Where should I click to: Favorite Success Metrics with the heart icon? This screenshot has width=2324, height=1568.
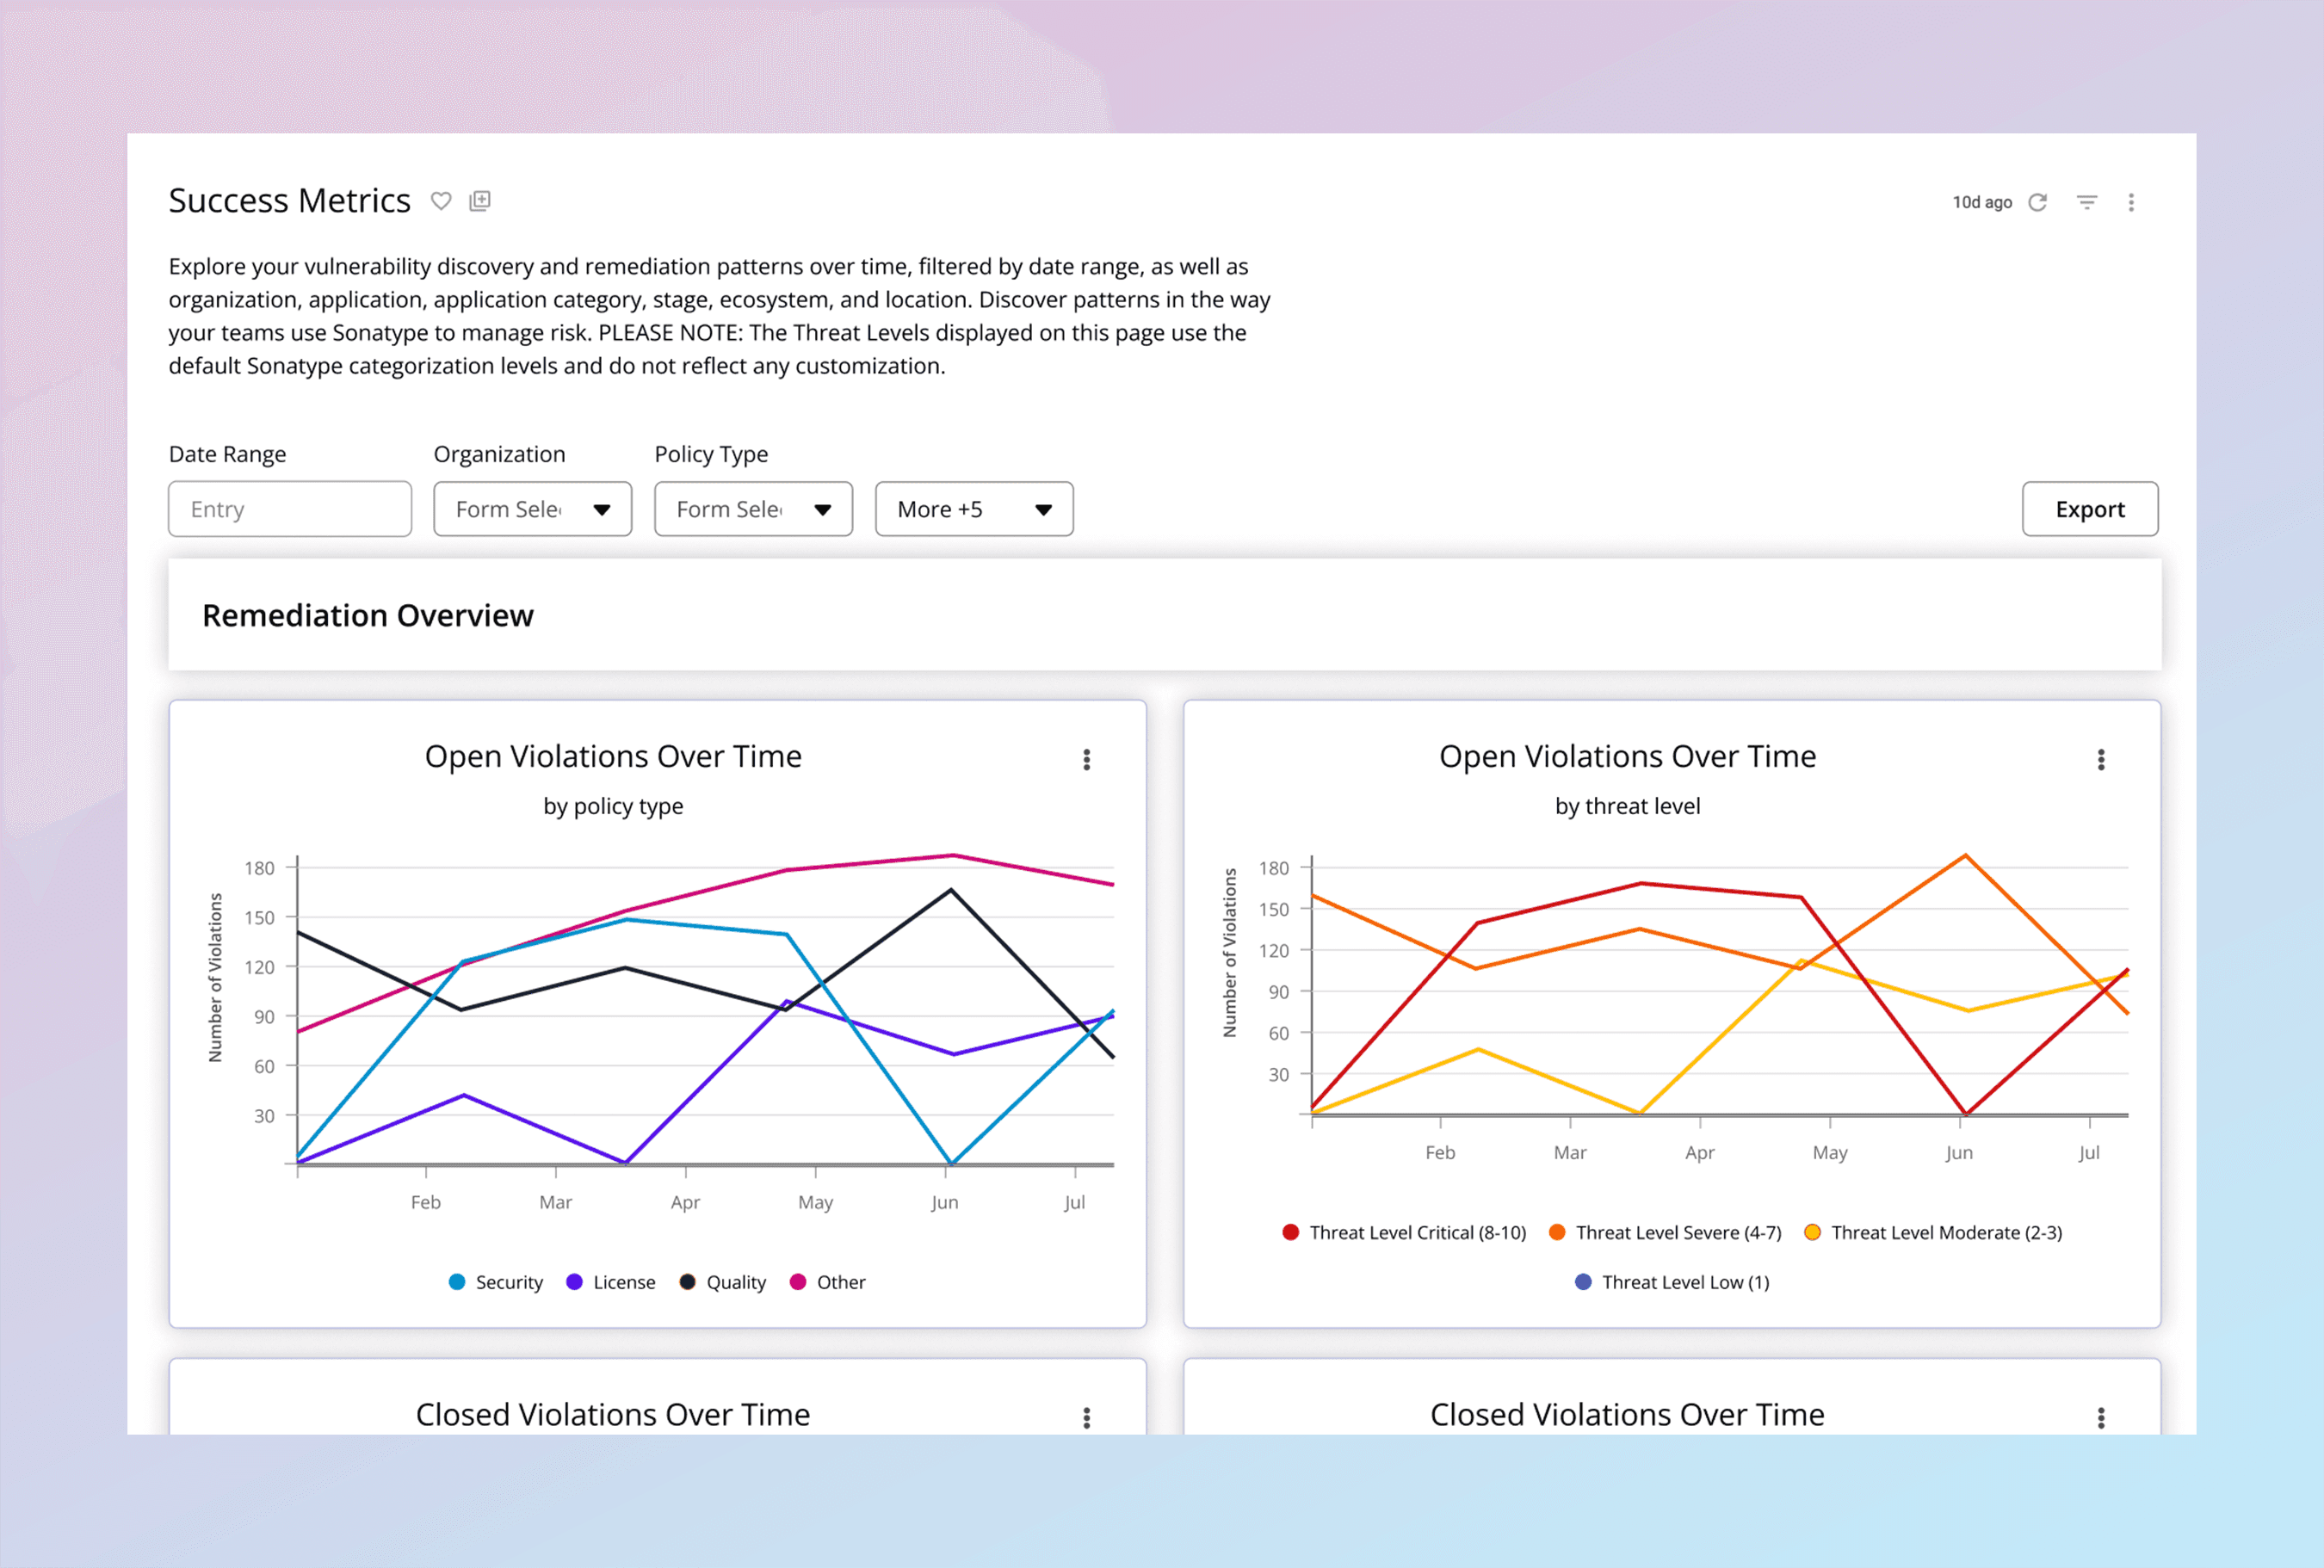click(x=441, y=201)
